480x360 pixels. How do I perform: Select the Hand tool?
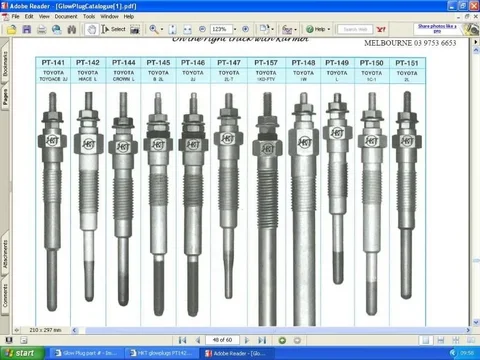click(91, 30)
